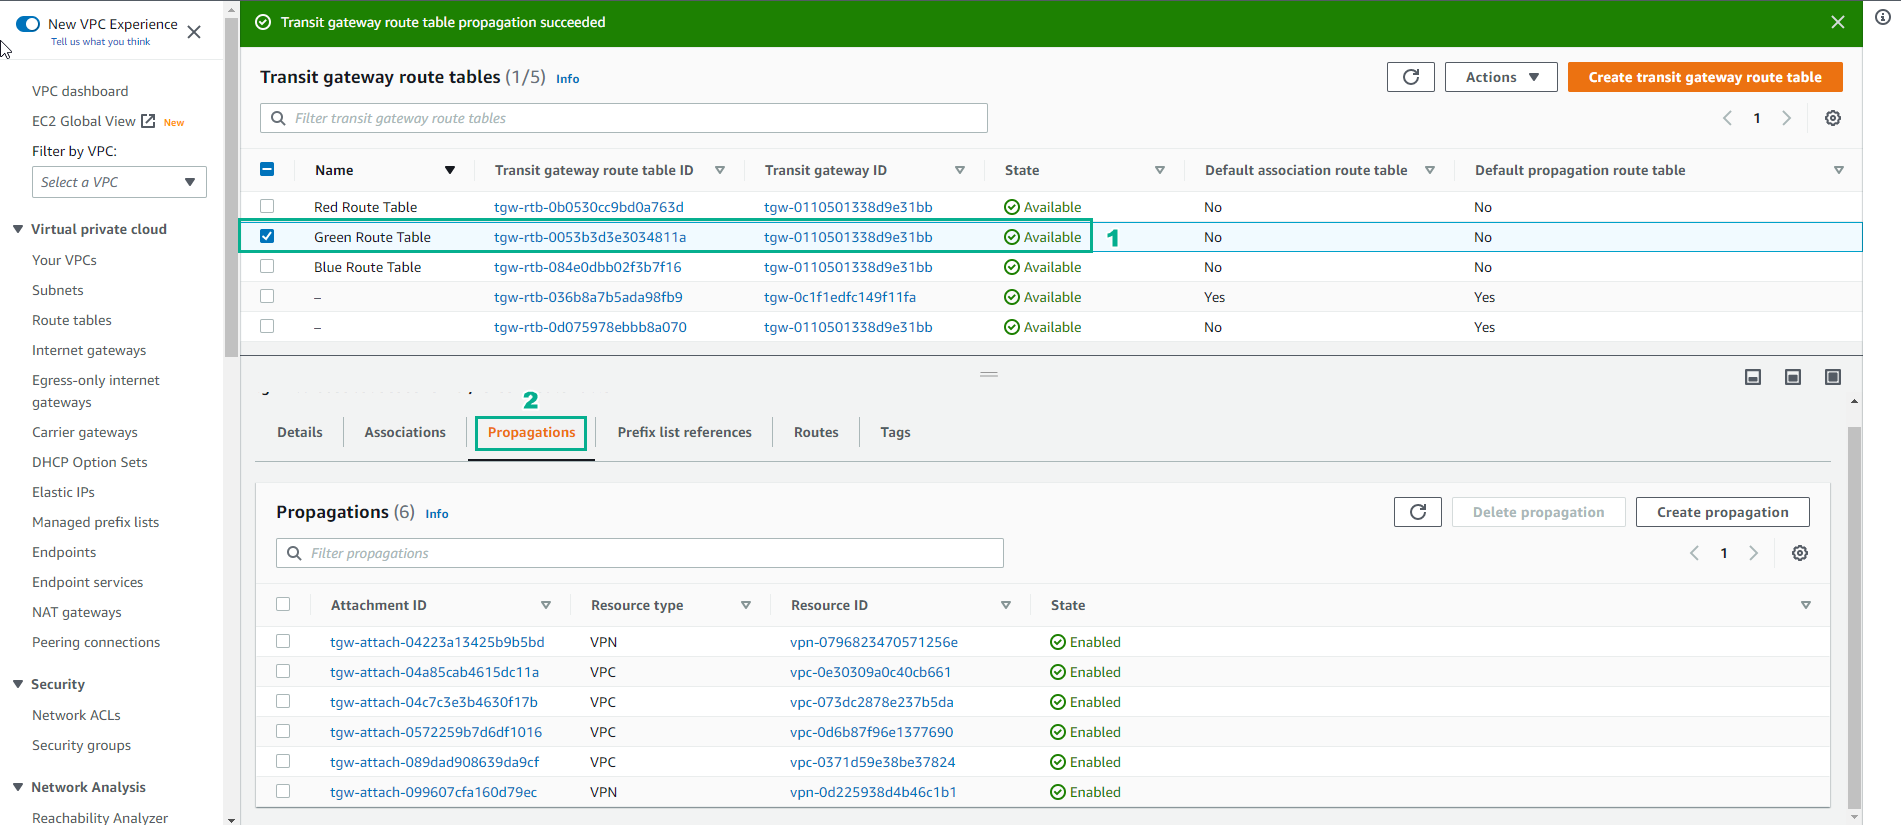
Task: Set details panel to half height
Action: pyautogui.click(x=1792, y=377)
